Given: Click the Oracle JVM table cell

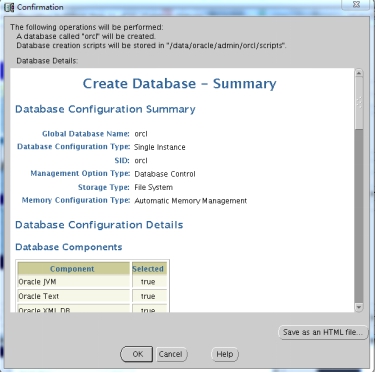Looking at the screenshot, I should click(74, 282).
